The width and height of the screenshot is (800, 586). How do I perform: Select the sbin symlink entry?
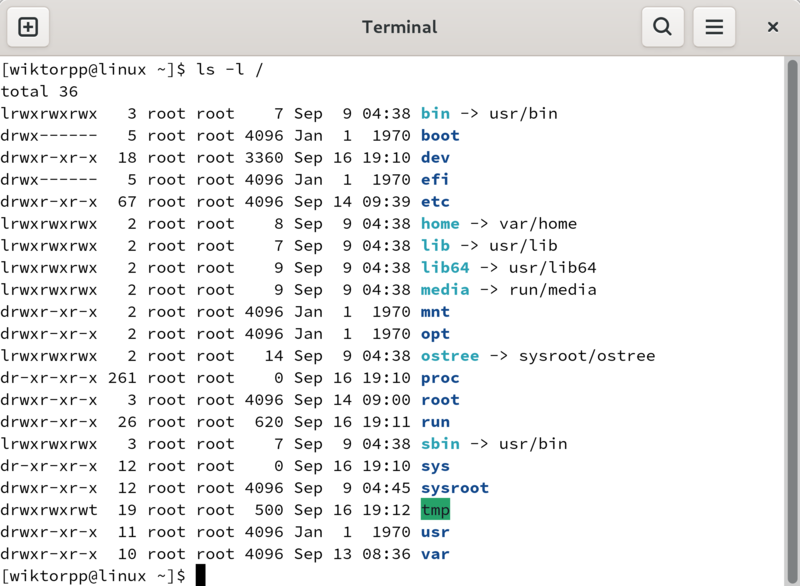coord(438,444)
